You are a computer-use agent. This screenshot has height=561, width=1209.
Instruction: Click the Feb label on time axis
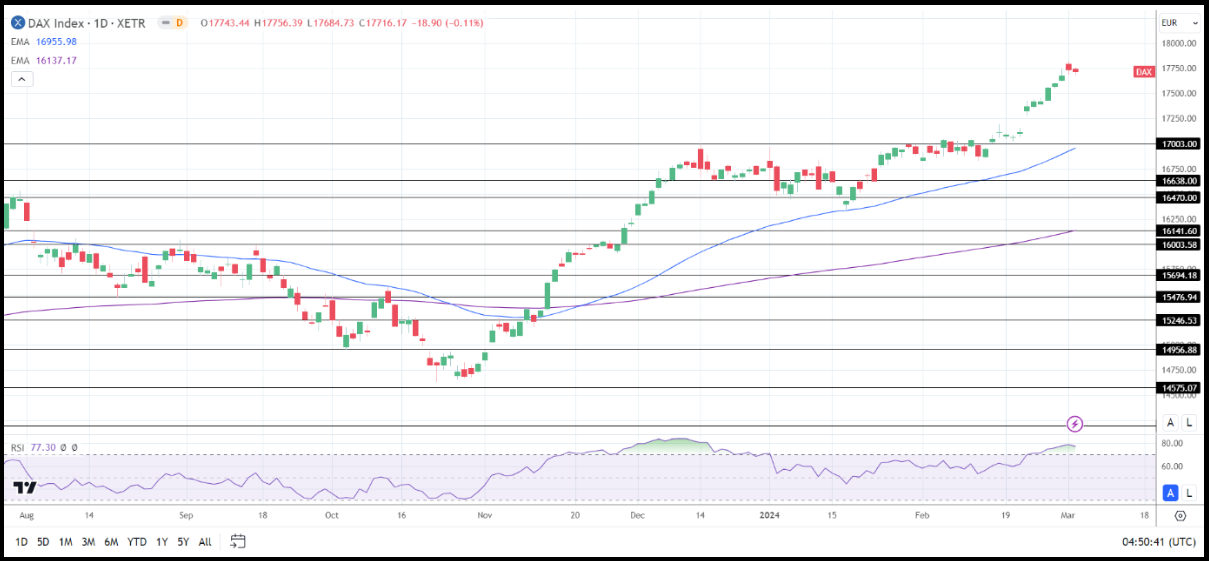(x=922, y=516)
